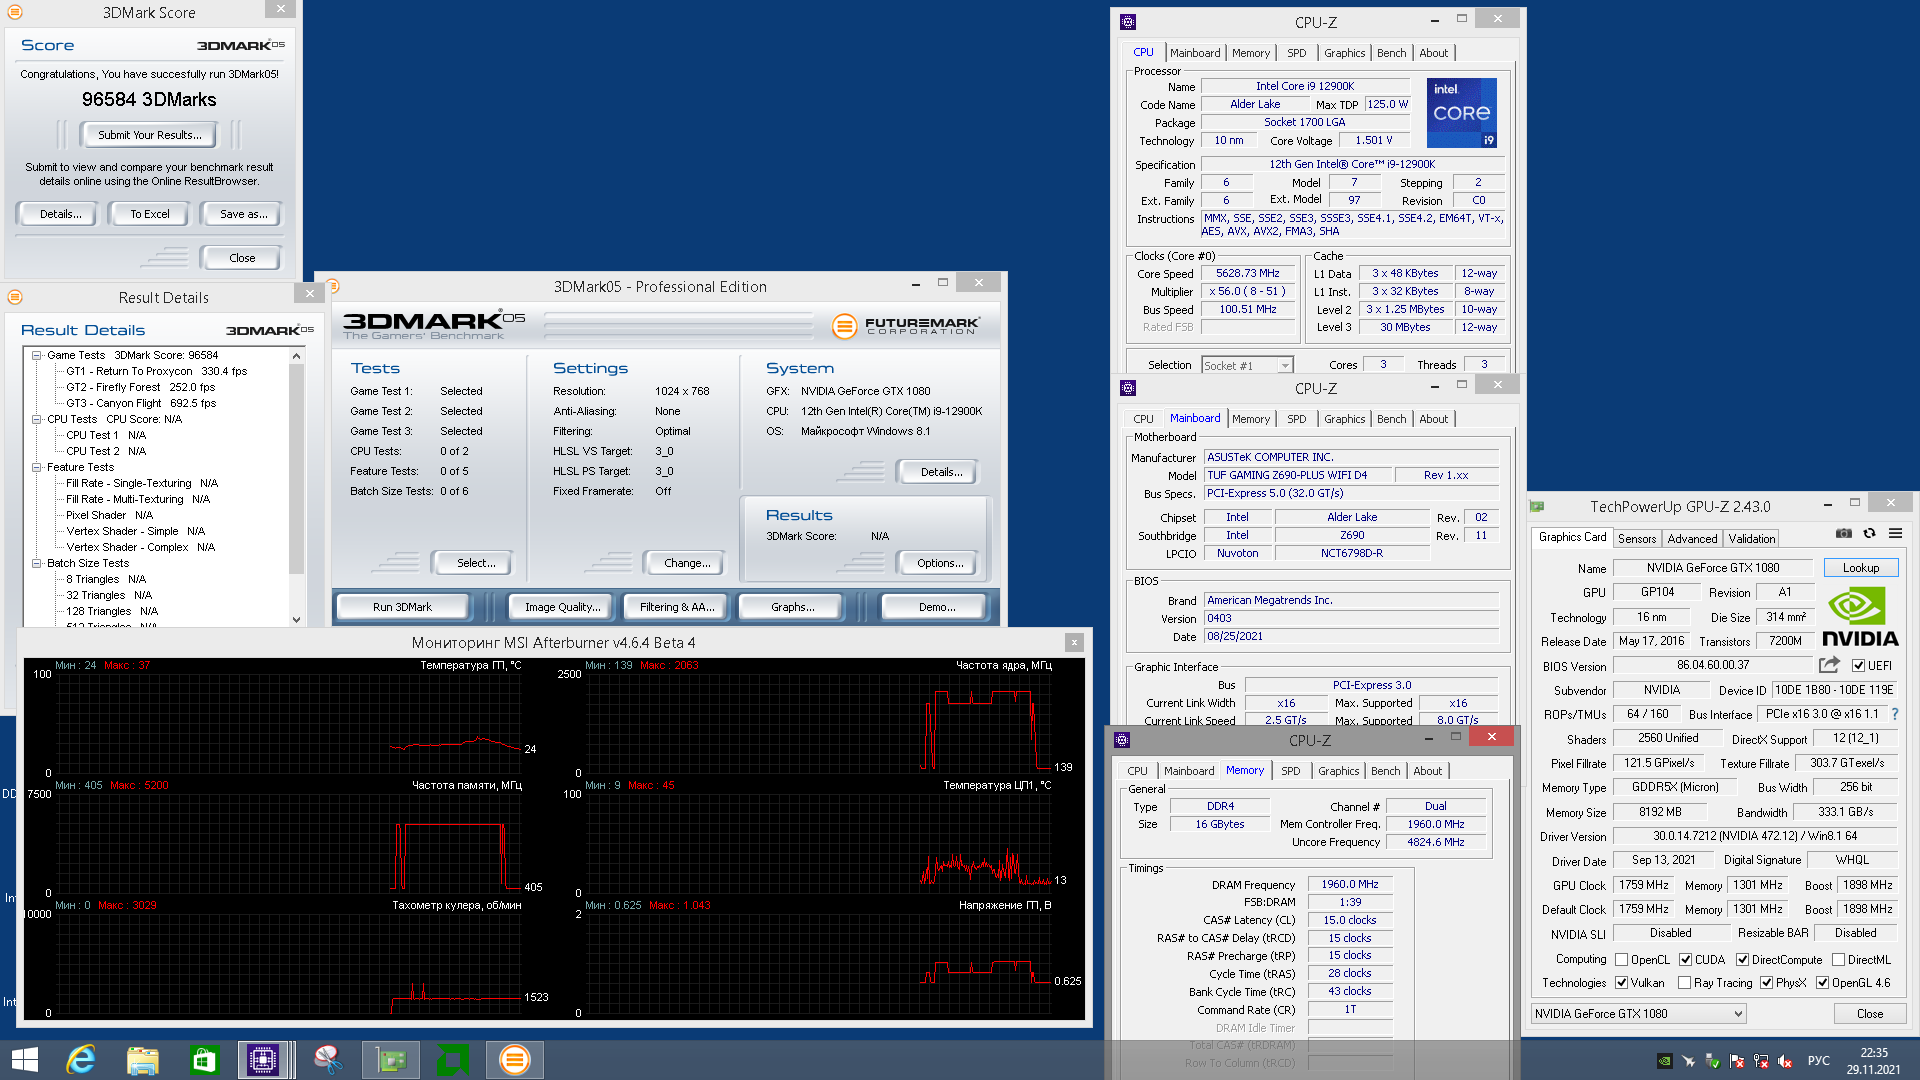Open Validation tab in GPU-Z
Screen dimensions: 1920x1080
(1751, 538)
